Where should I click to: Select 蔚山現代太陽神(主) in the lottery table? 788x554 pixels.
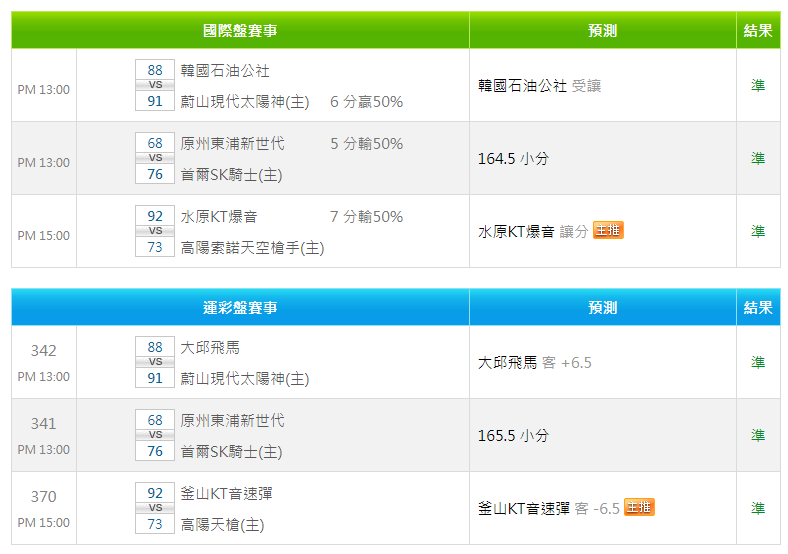245,379
